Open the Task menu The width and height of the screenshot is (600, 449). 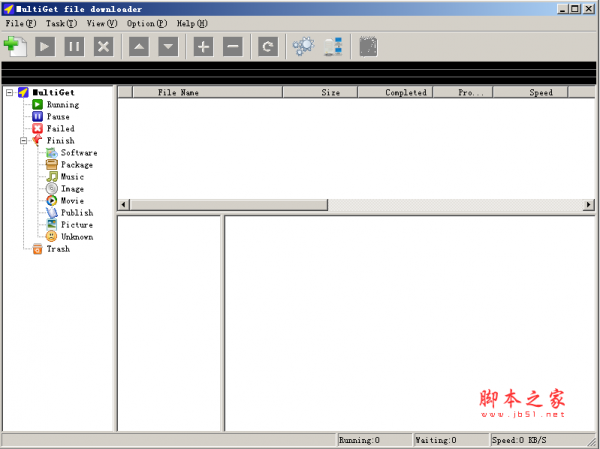coord(61,23)
